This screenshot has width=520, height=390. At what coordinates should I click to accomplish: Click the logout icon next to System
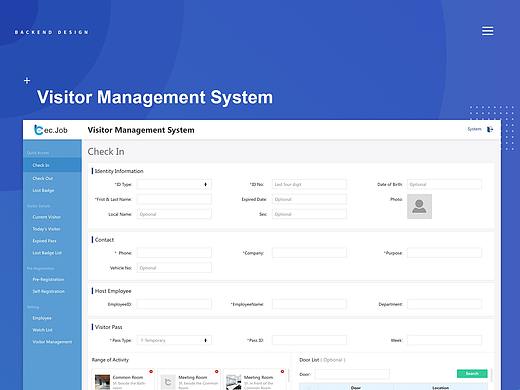(490, 129)
